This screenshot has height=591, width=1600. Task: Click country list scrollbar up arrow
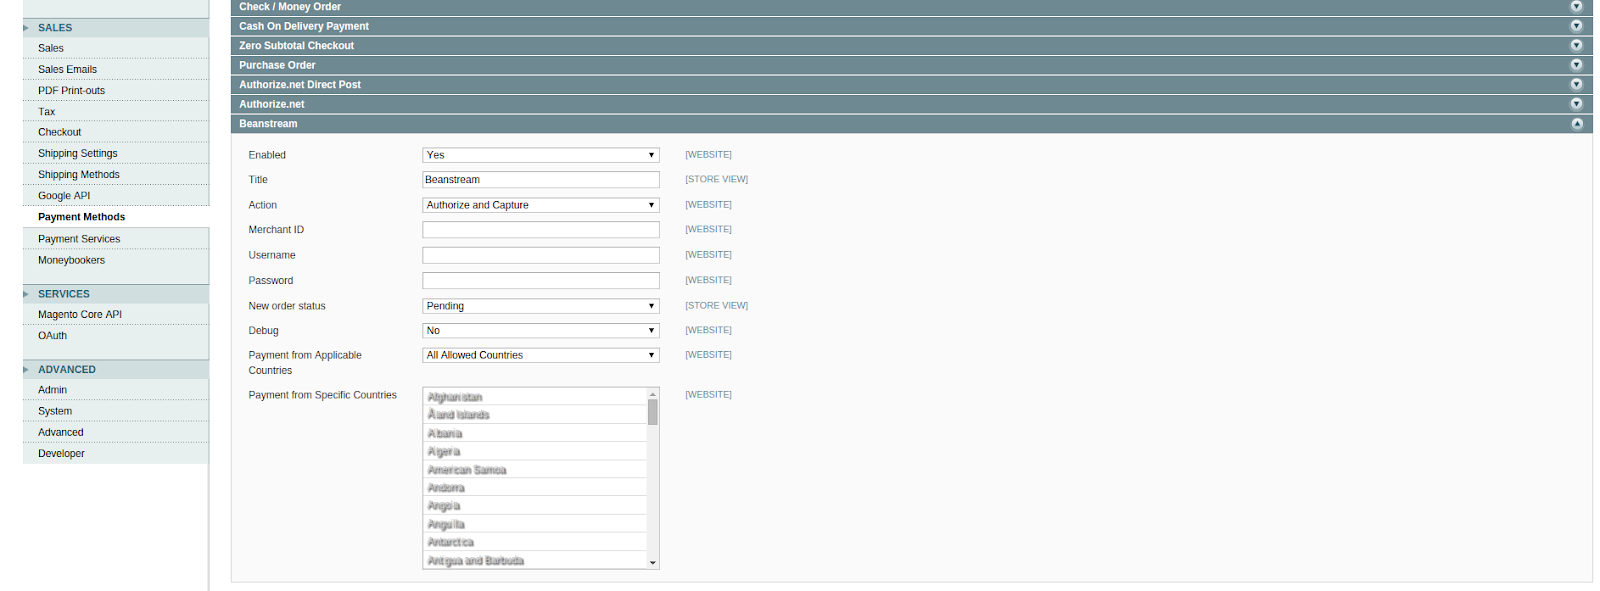click(653, 393)
